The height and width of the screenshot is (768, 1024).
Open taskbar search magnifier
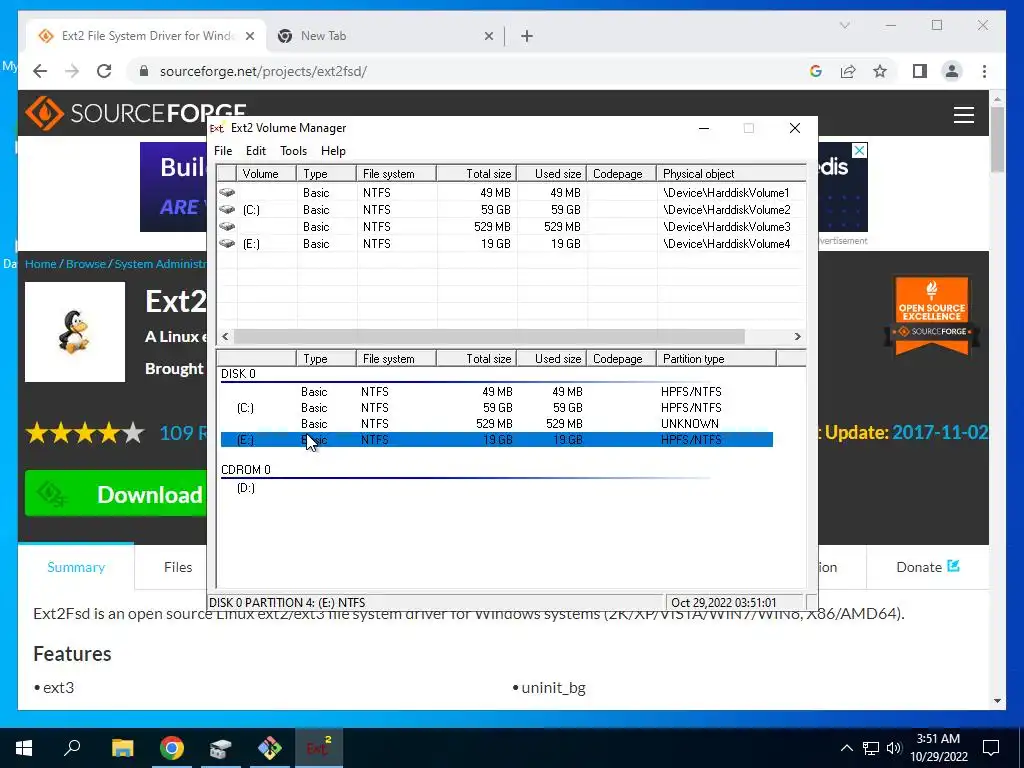[72, 748]
